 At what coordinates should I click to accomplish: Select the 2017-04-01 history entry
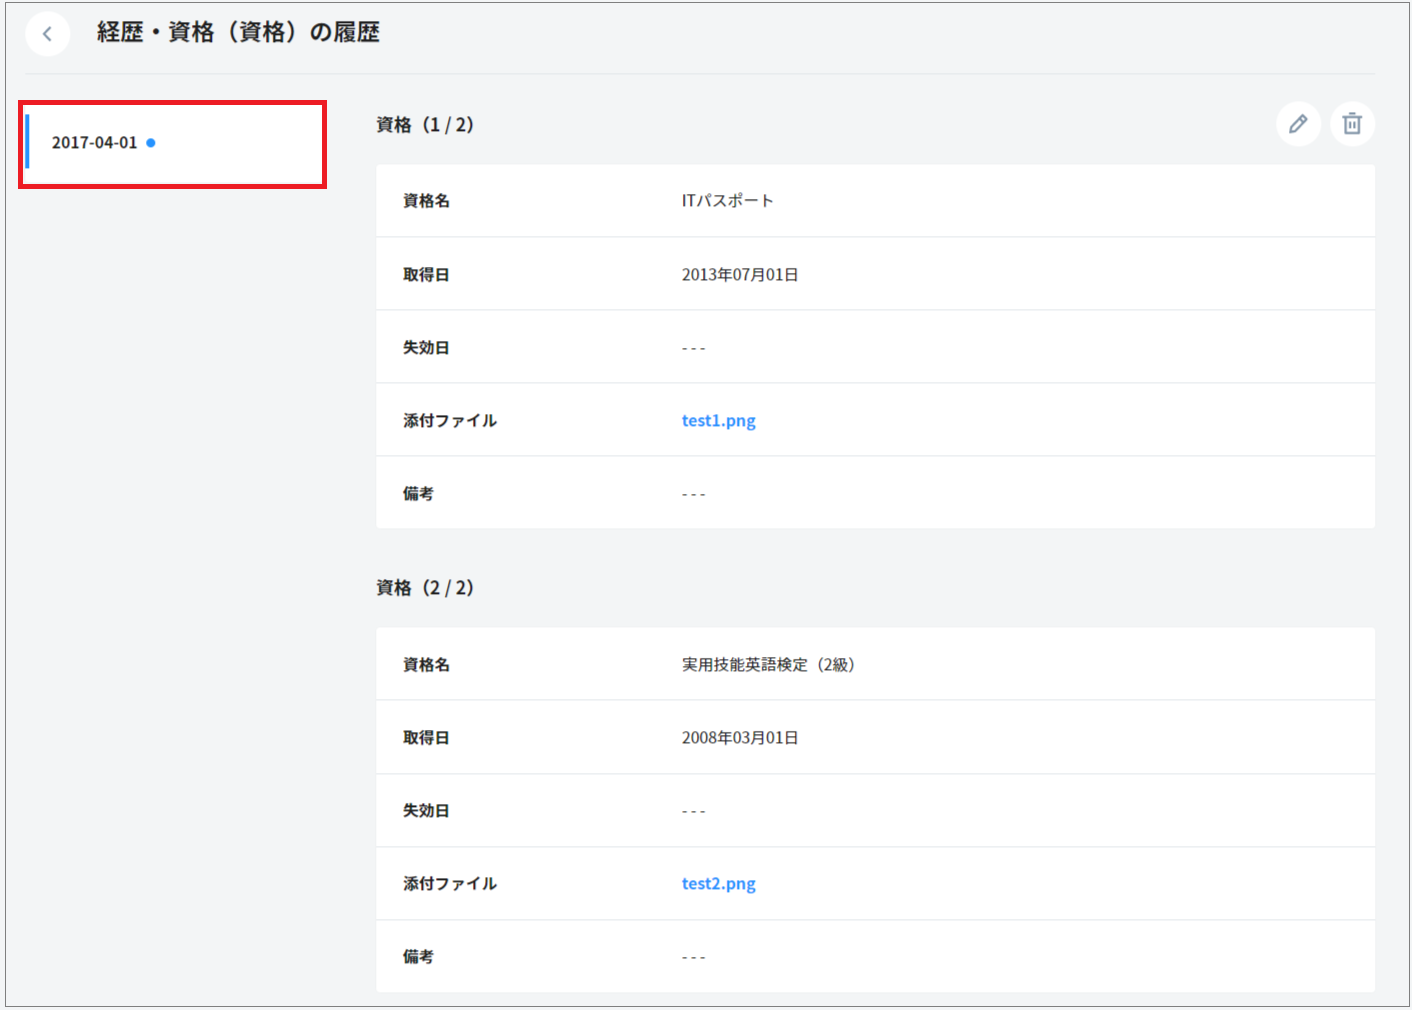(95, 143)
